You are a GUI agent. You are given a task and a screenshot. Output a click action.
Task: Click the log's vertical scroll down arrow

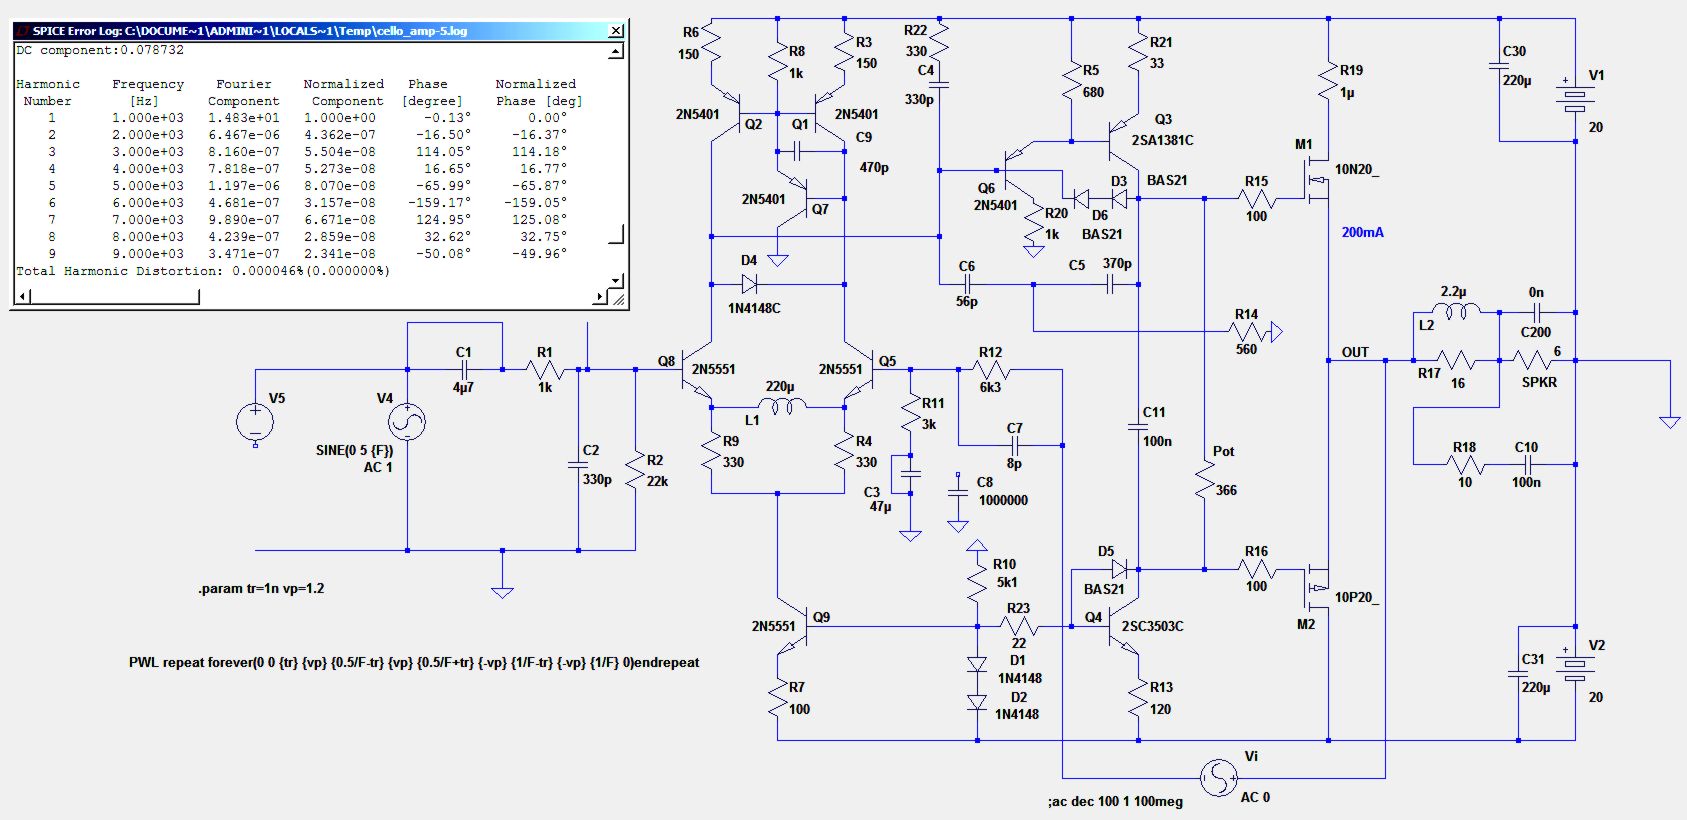[616, 280]
